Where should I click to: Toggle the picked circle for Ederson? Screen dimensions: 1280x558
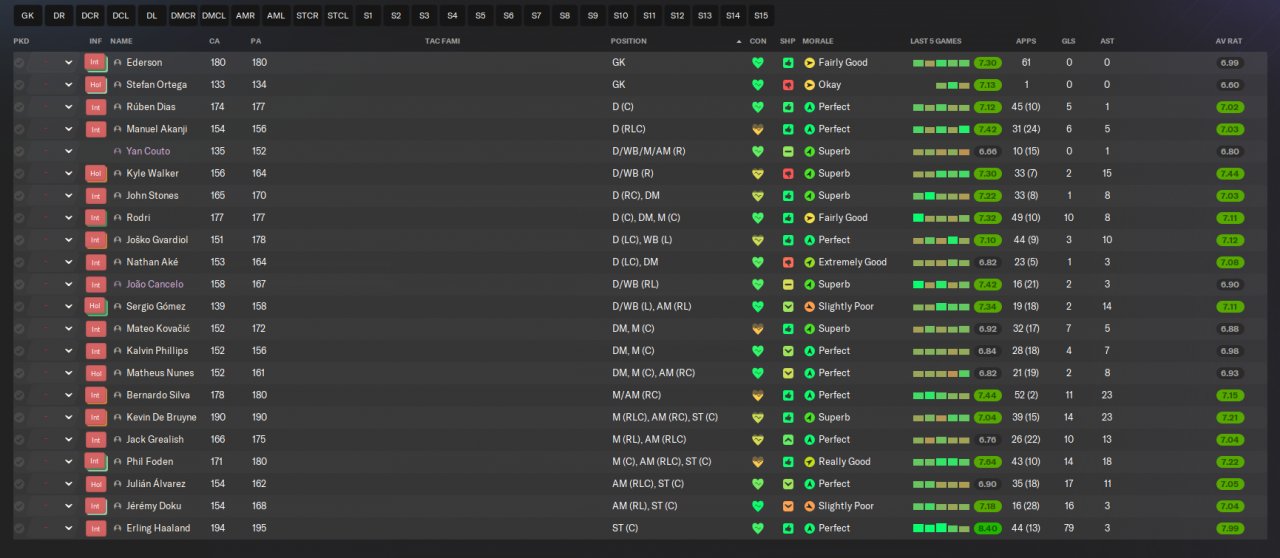pyautogui.click(x=19, y=62)
